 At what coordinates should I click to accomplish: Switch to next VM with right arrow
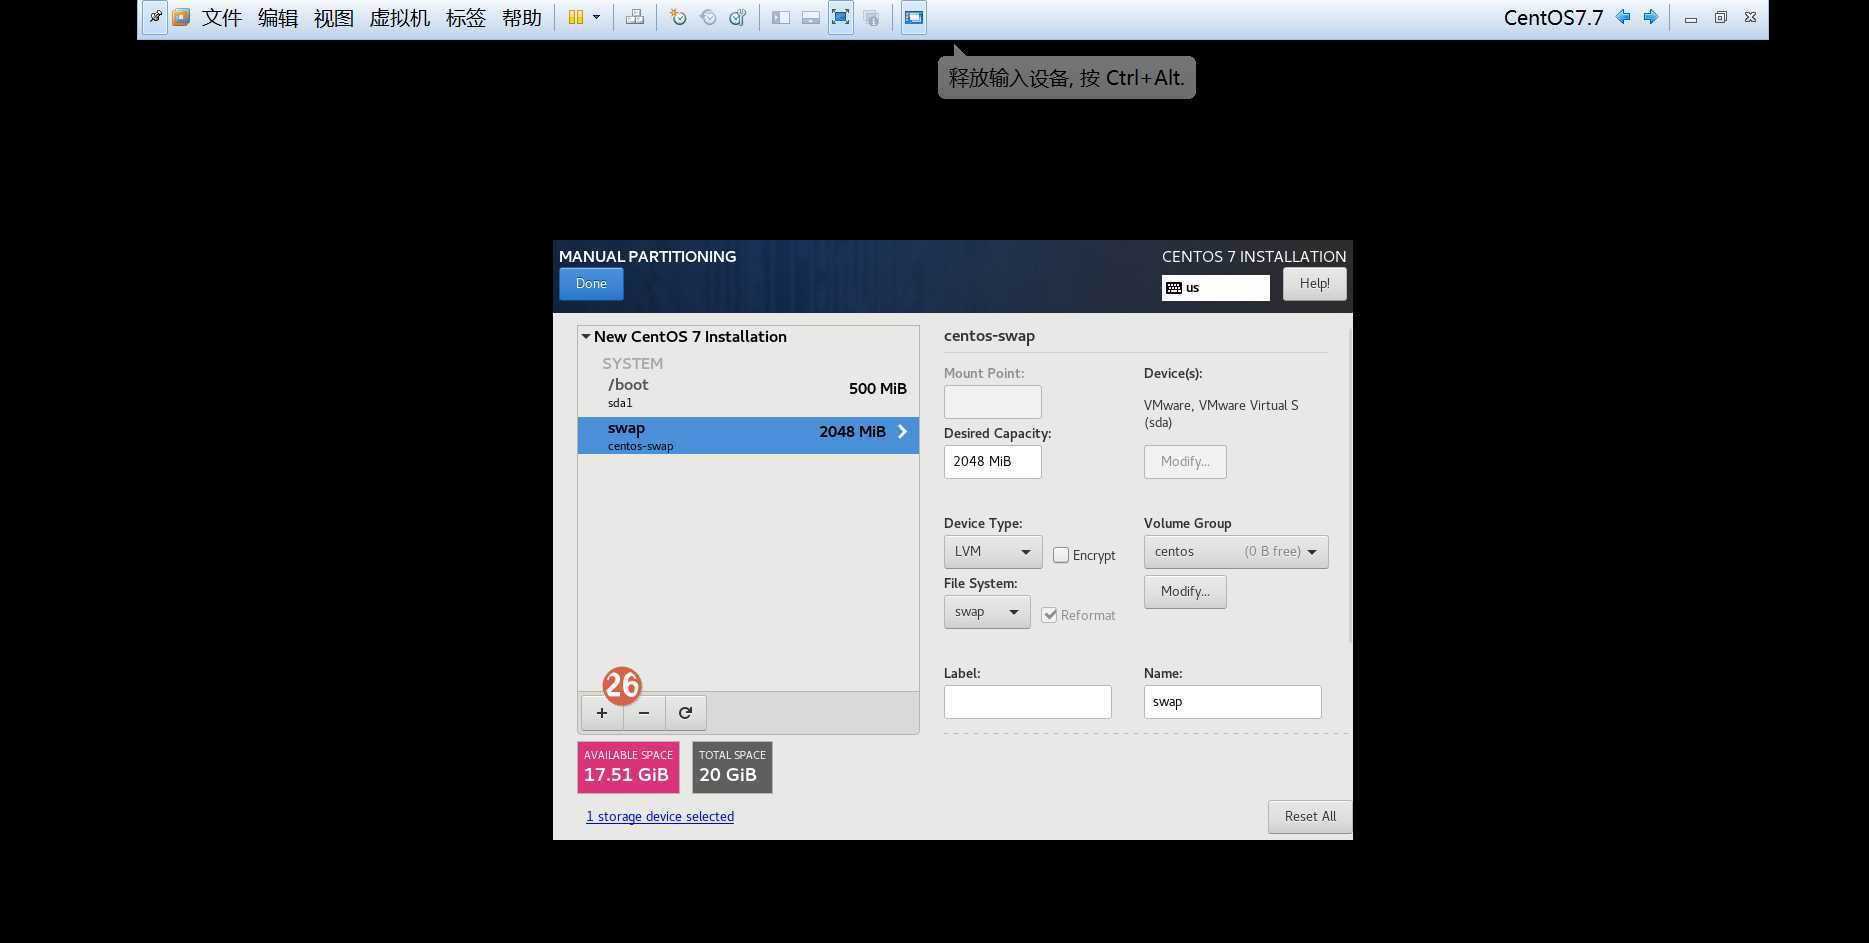[x=1651, y=17]
